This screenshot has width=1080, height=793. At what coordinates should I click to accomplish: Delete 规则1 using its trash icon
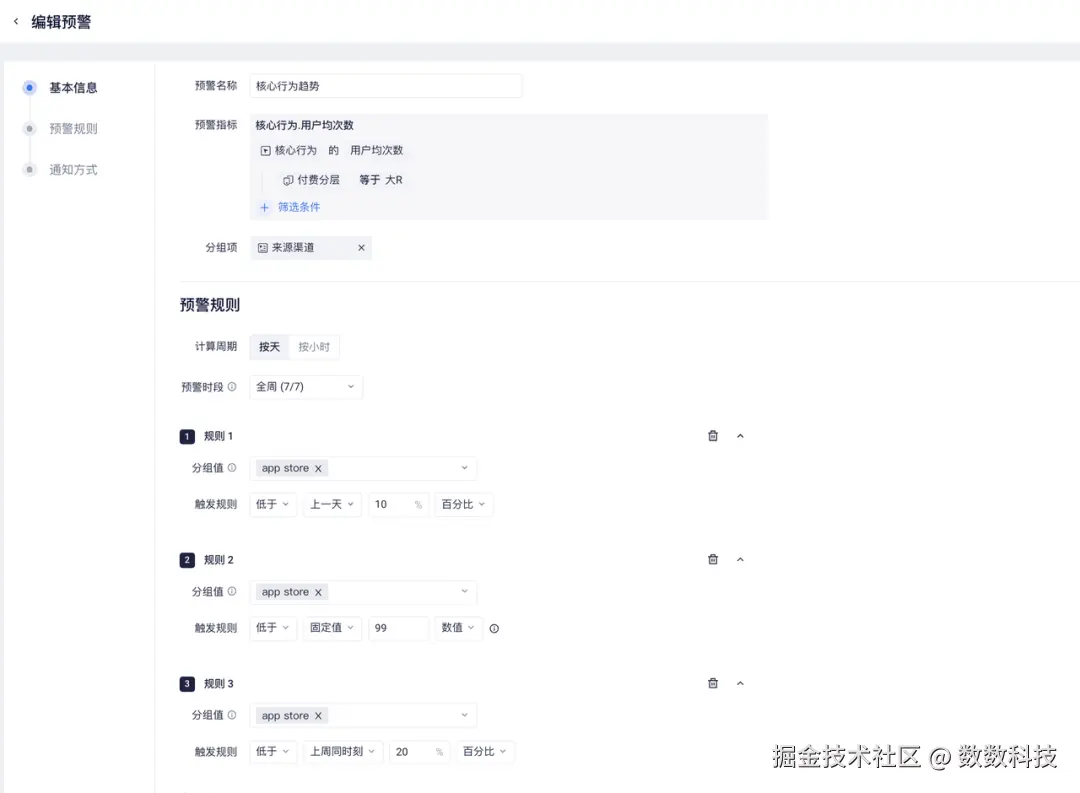(x=713, y=435)
